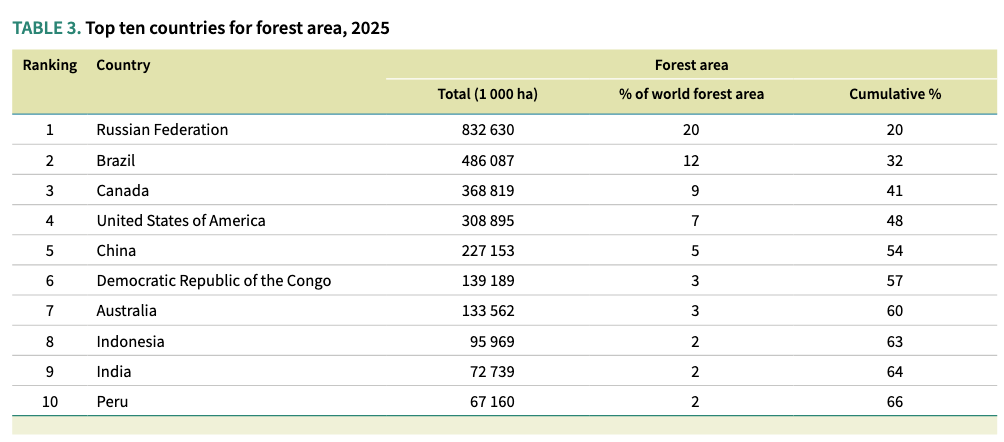
Task: Click the Russian Federation country cell
Action: [x=162, y=130]
